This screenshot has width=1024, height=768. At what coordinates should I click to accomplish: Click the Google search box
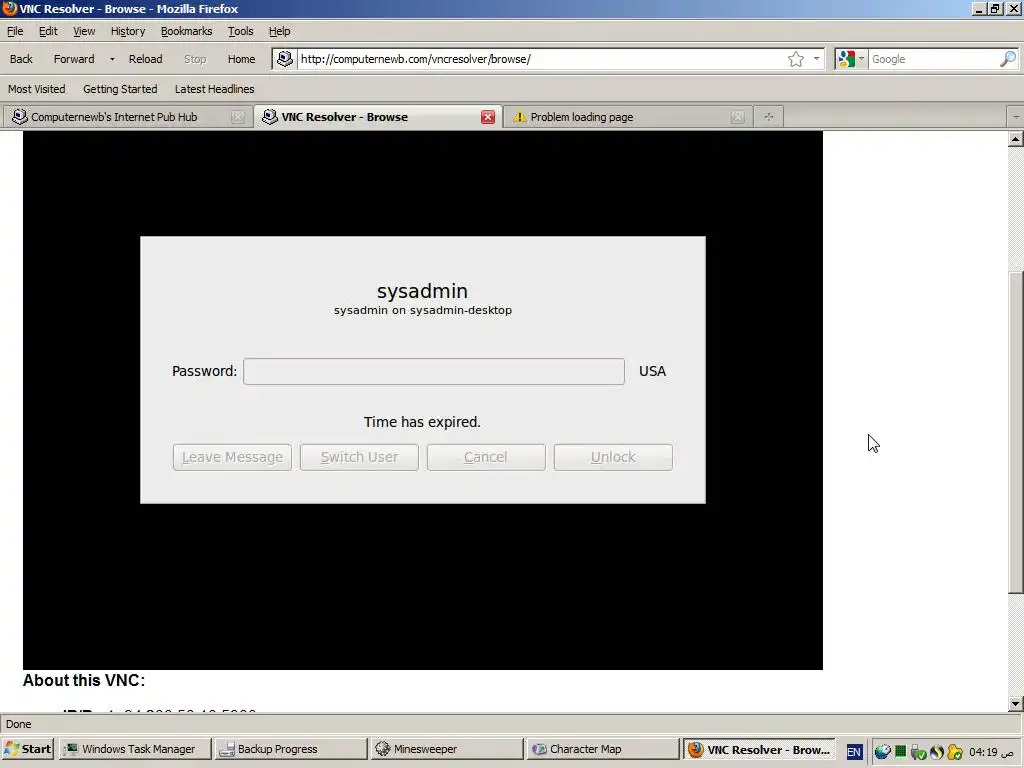[934, 59]
